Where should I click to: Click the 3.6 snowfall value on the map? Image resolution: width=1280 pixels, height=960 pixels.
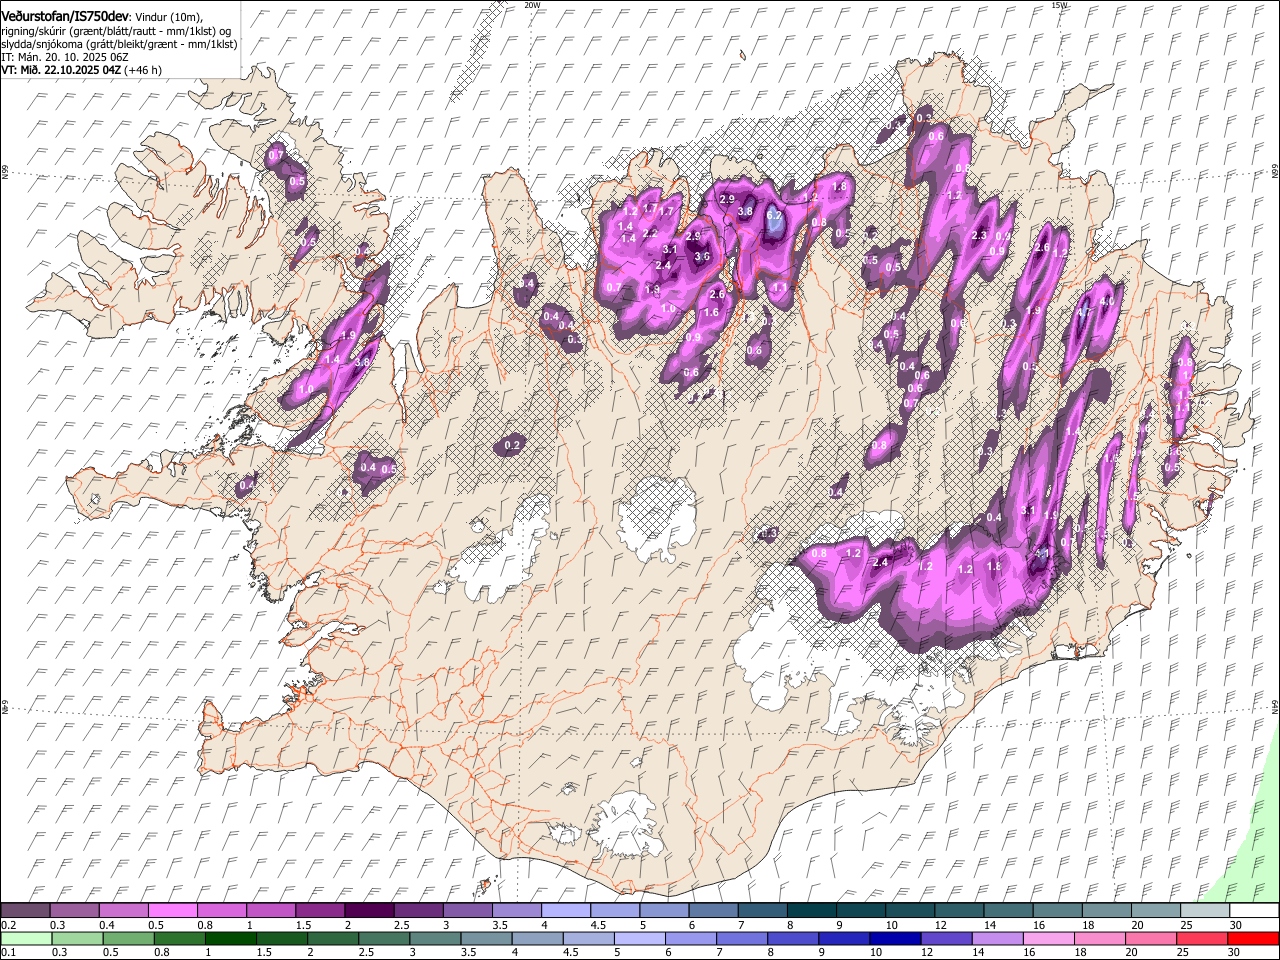pyautogui.click(x=702, y=257)
